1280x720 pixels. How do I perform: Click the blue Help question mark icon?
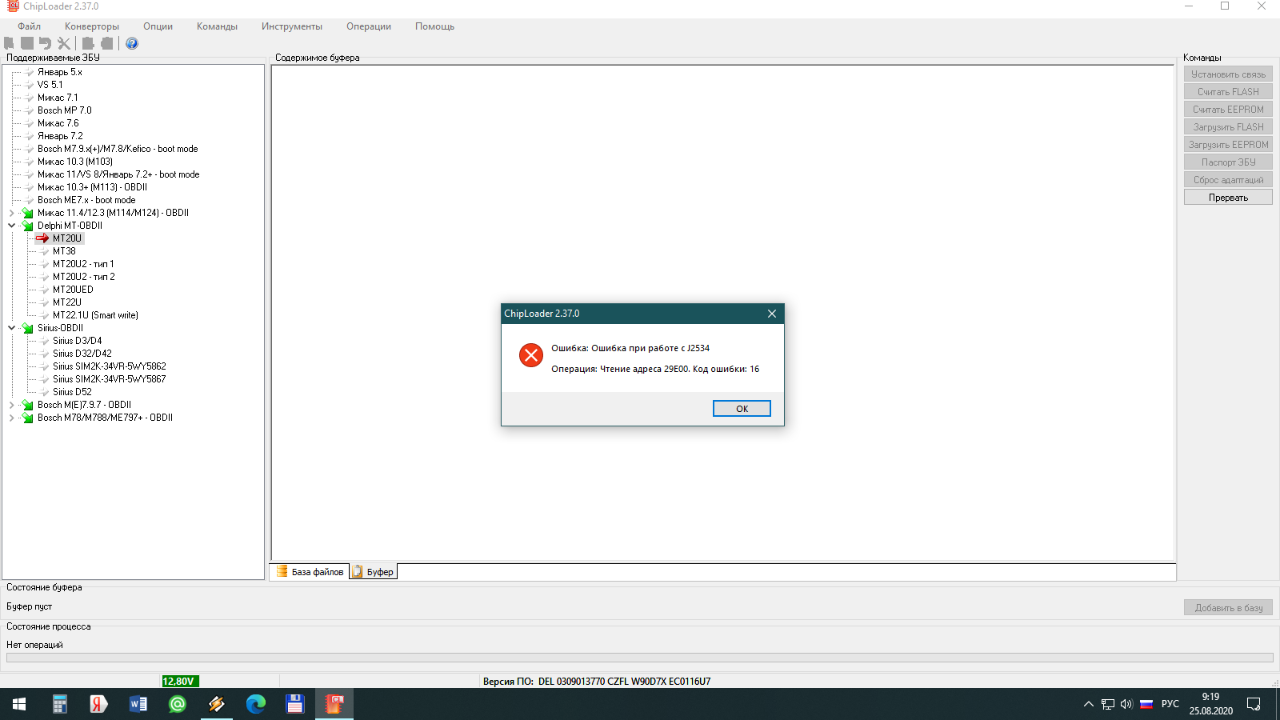tap(132, 44)
